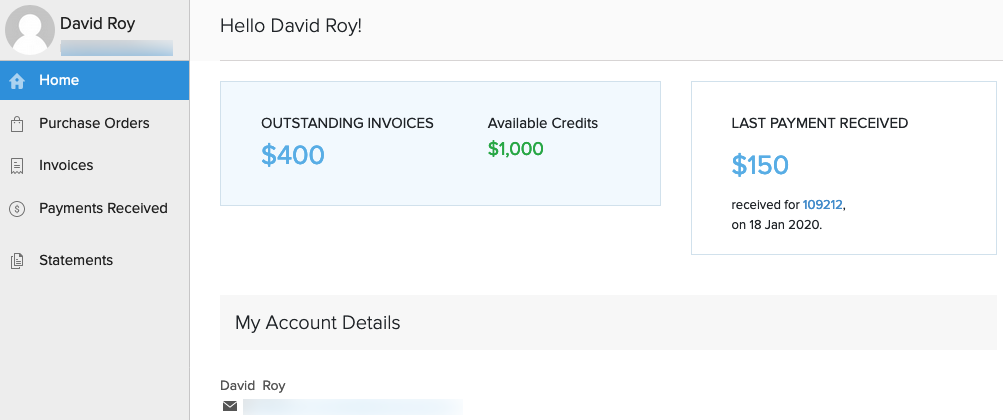Open invoice link 109212

[823, 204]
